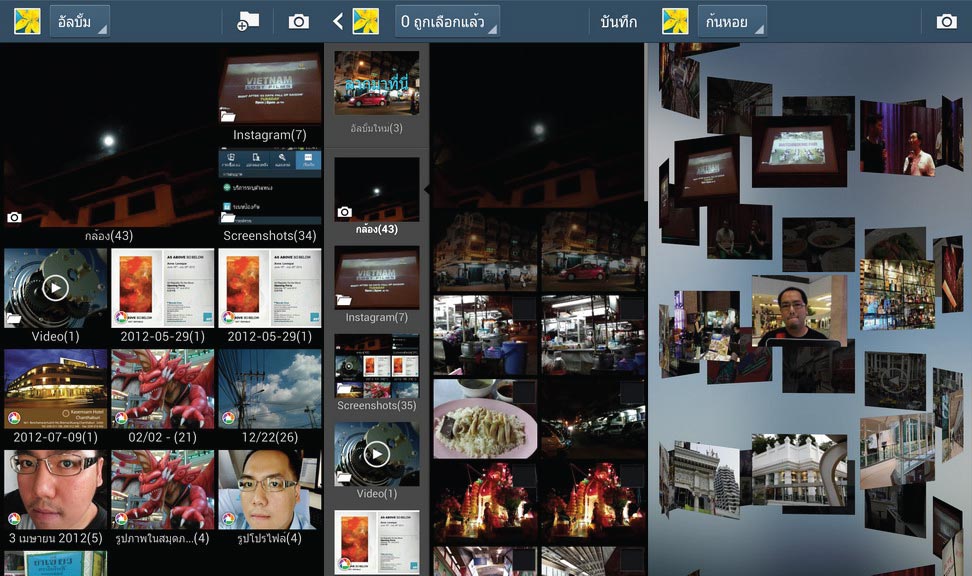Image resolution: width=972 pixels, height=576 pixels.
Task: Open the 2012-07-09(1) hotel album
Action: (x=56, y=397)
